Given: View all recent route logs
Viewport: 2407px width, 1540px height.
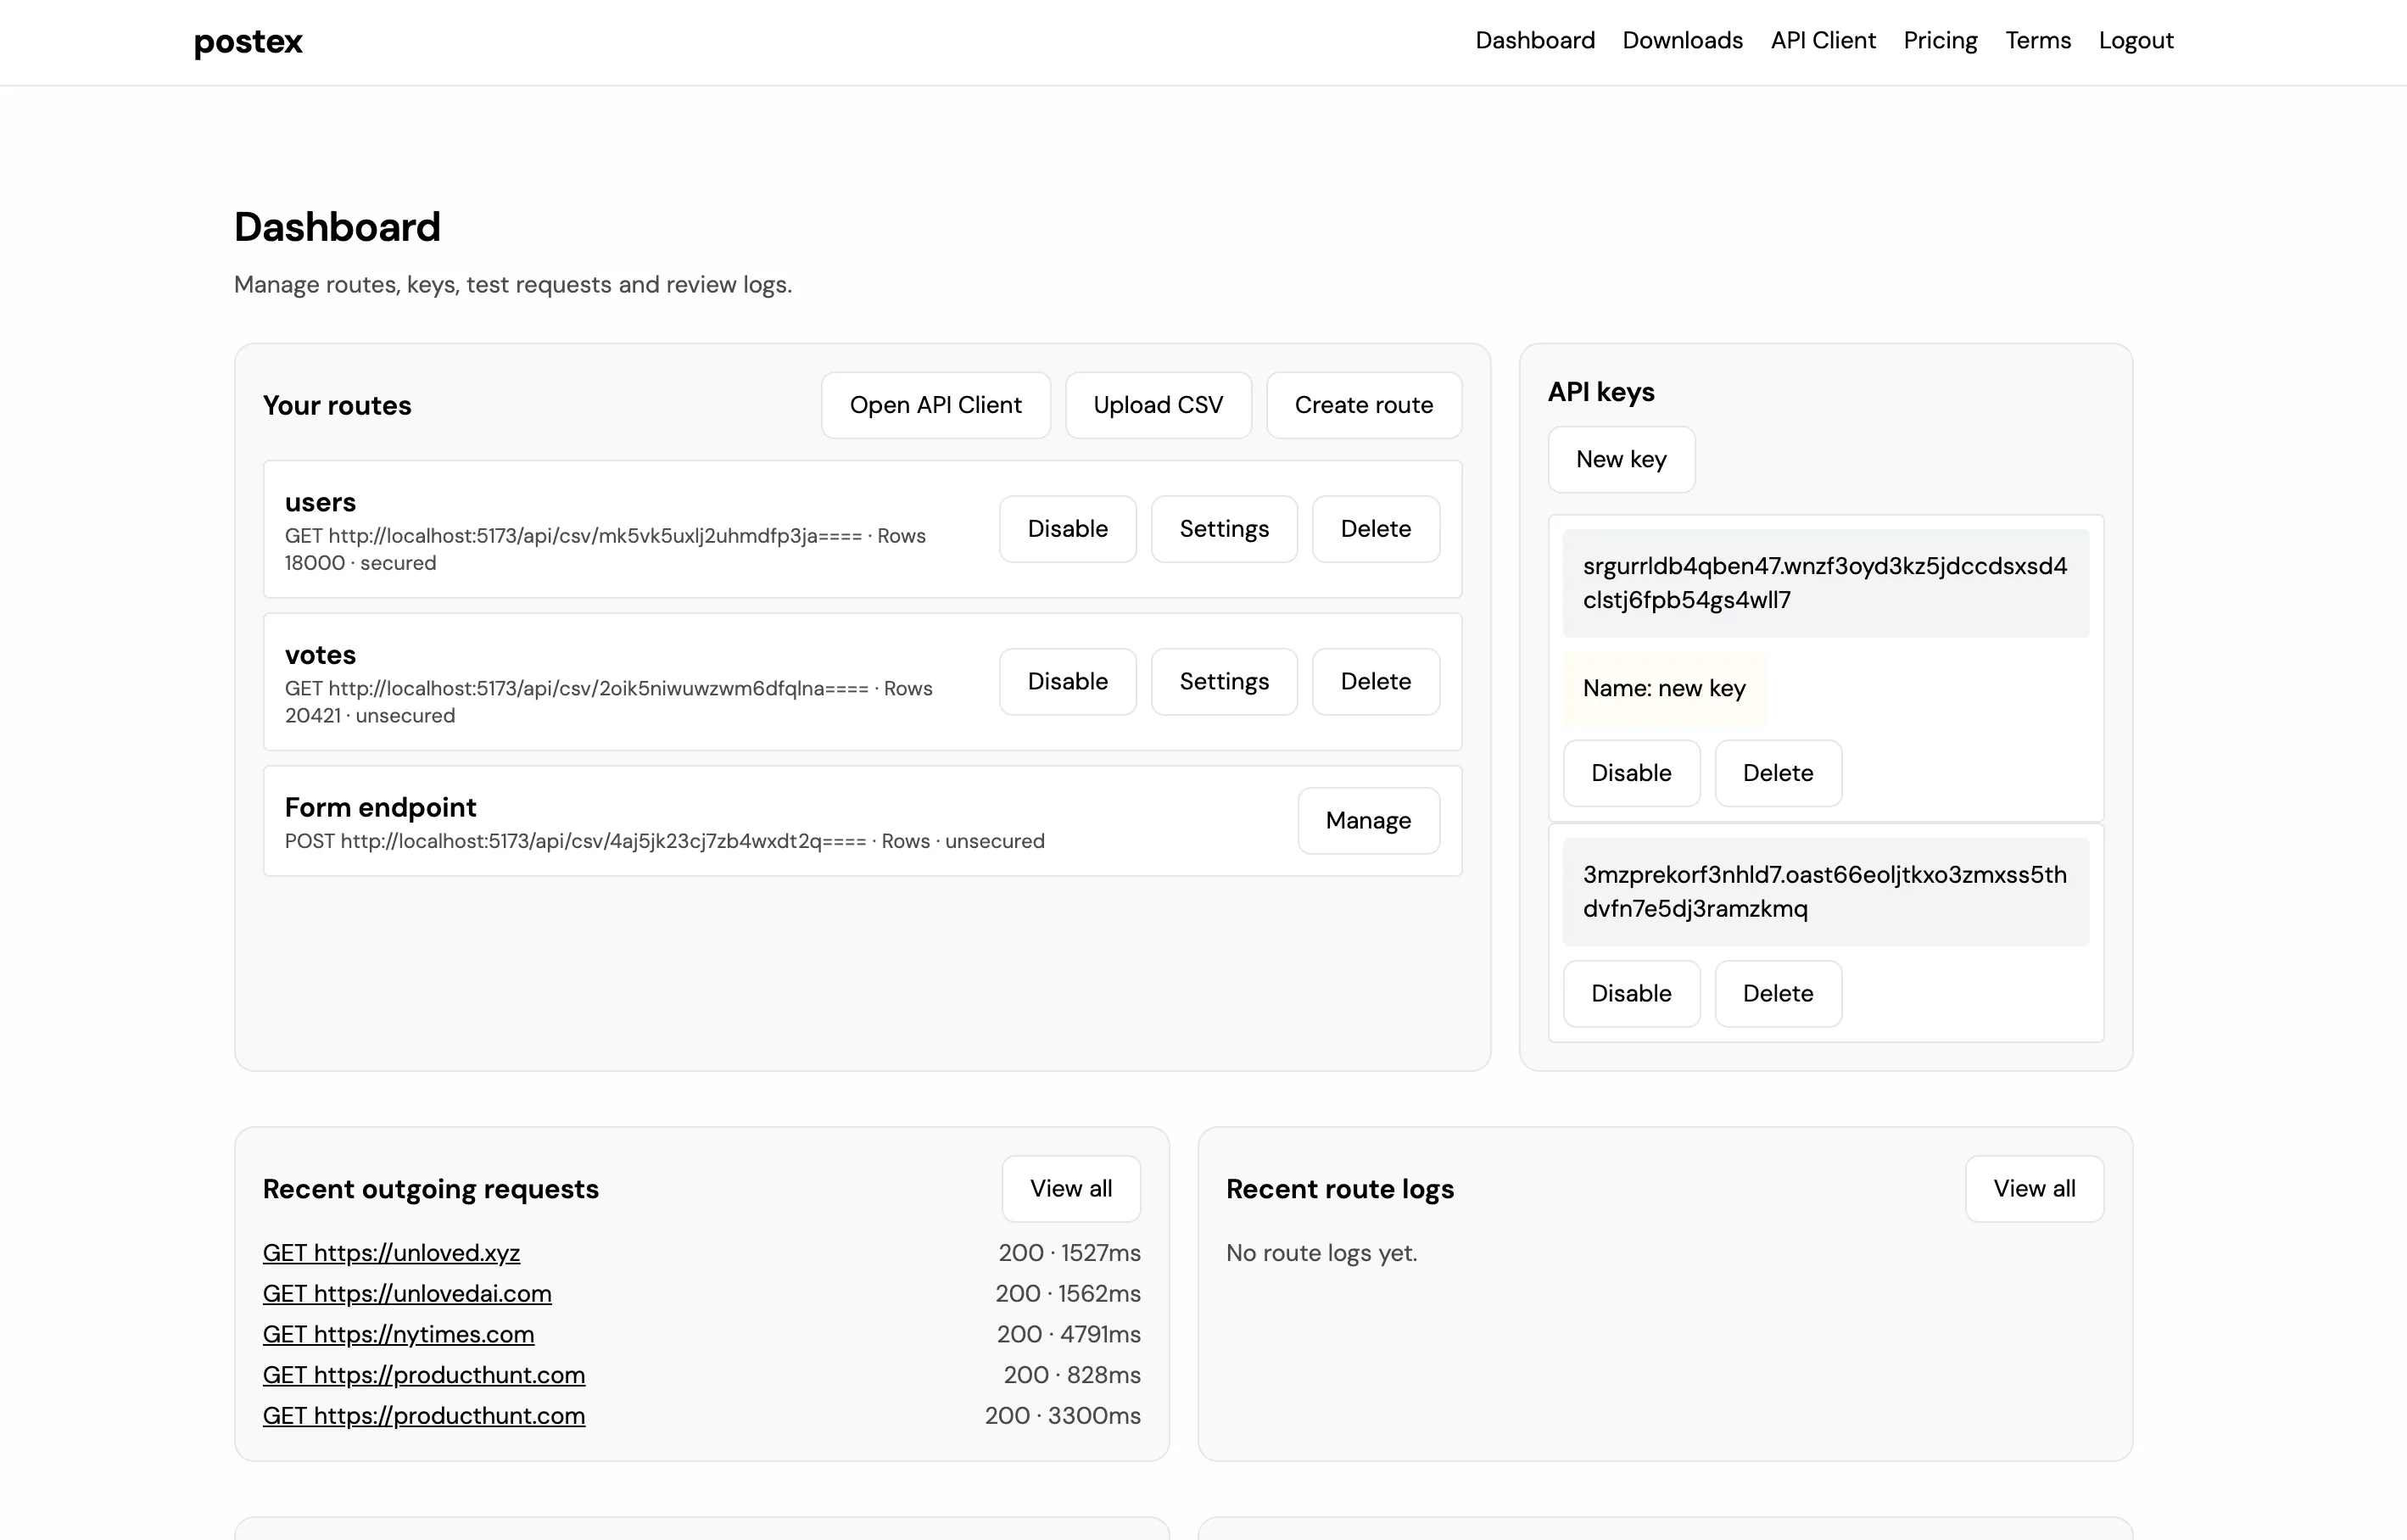Looking at the screenshot, I should pyautogui.click(x=2034, y=1188).
